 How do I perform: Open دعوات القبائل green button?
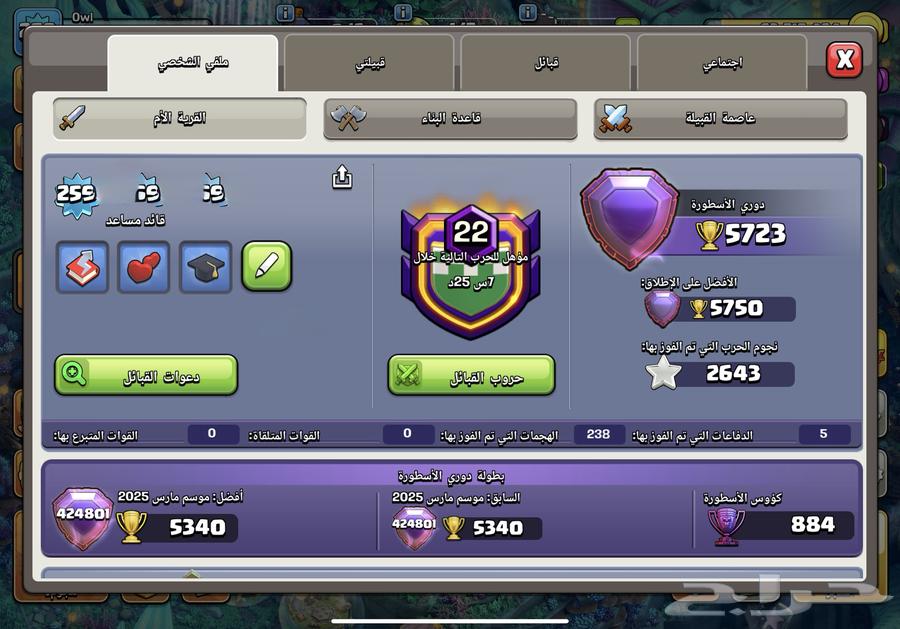(146, 375)
